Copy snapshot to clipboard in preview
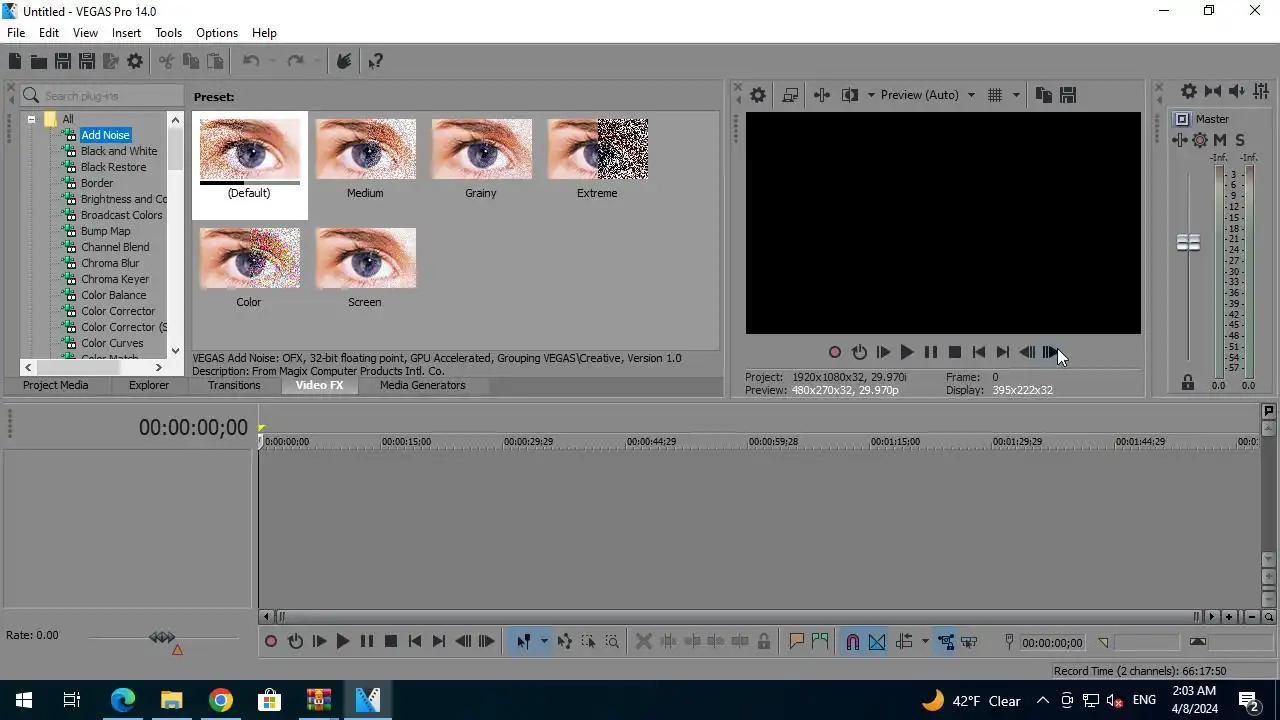This screenshot has width=1280, height=720. 1043,95
